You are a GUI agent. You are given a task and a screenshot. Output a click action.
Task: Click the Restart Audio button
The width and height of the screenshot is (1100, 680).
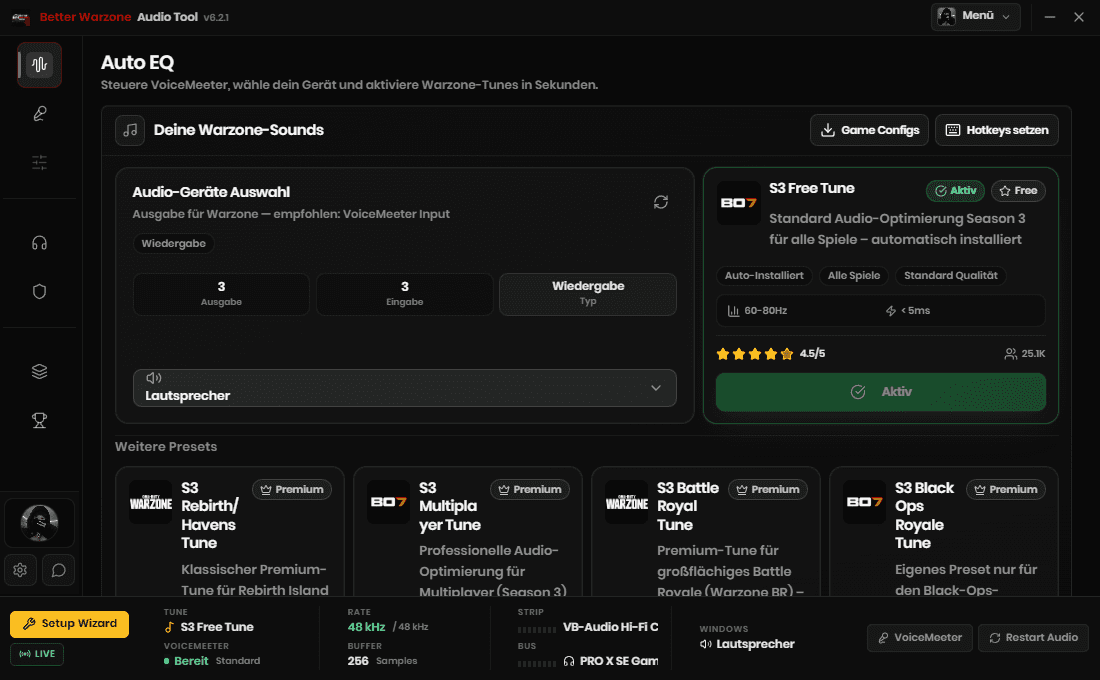[1033, 637]
